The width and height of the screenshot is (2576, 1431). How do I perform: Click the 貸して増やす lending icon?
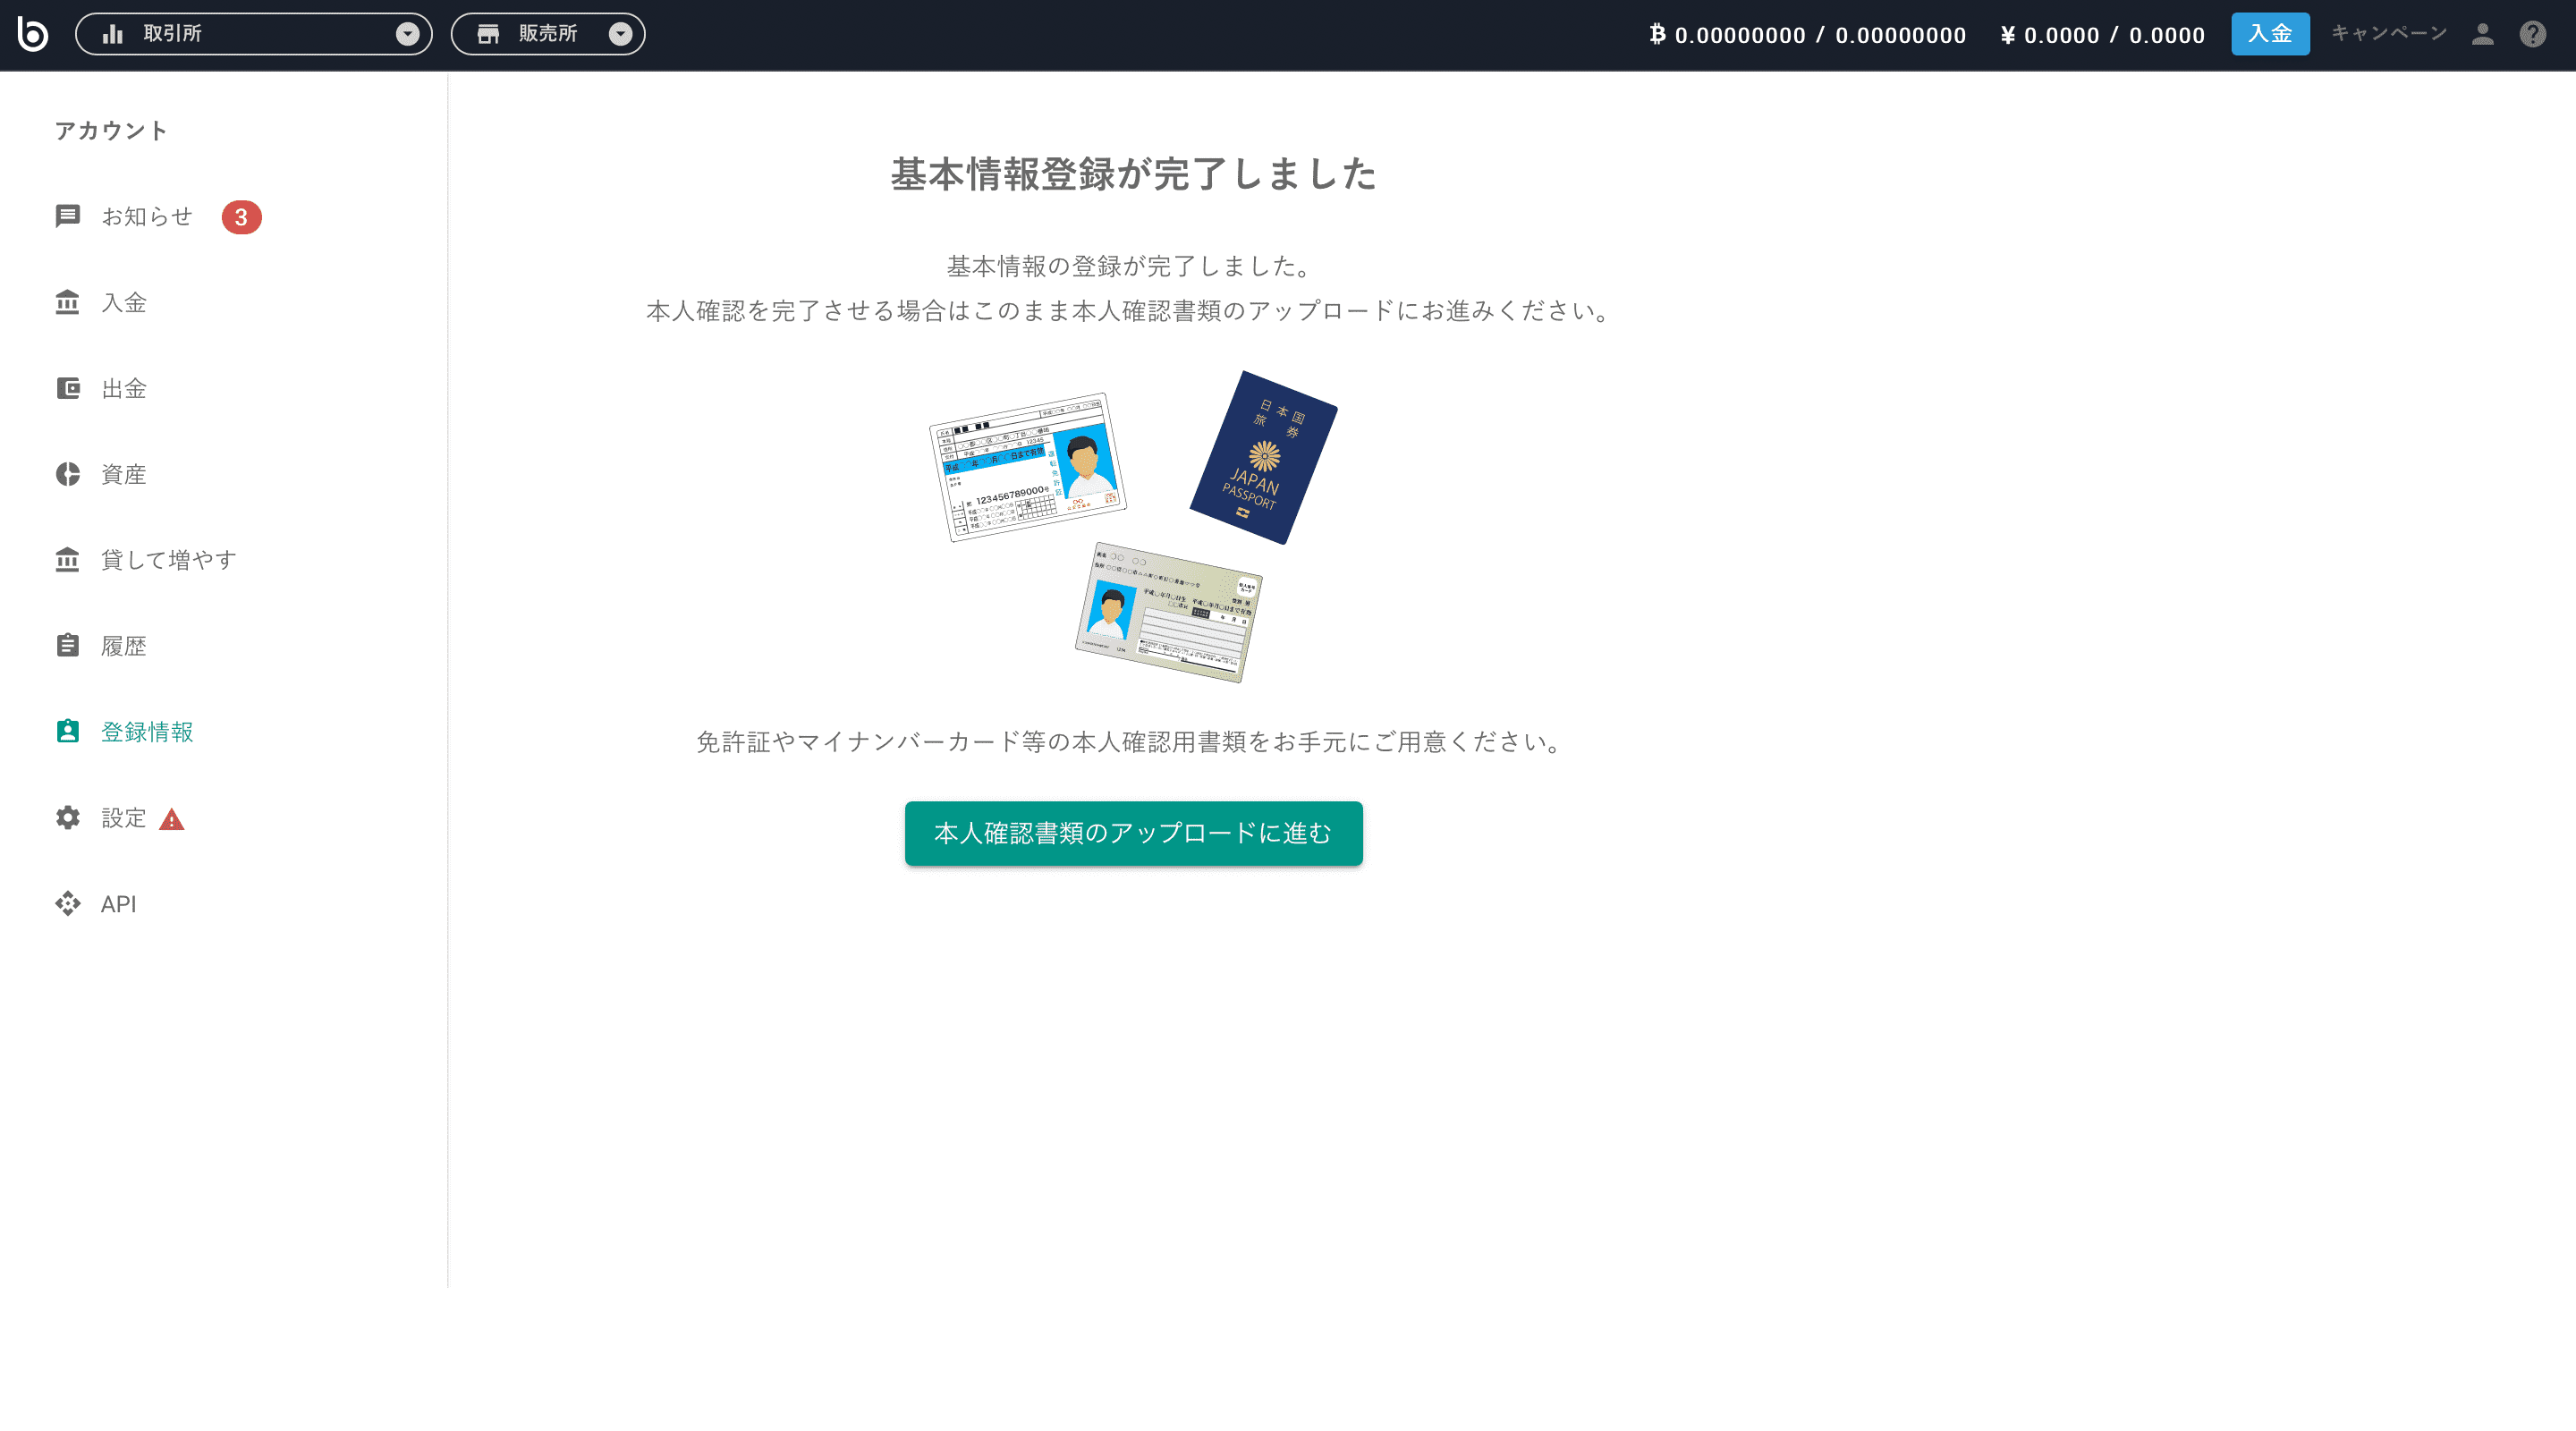(x=67, y=560)
